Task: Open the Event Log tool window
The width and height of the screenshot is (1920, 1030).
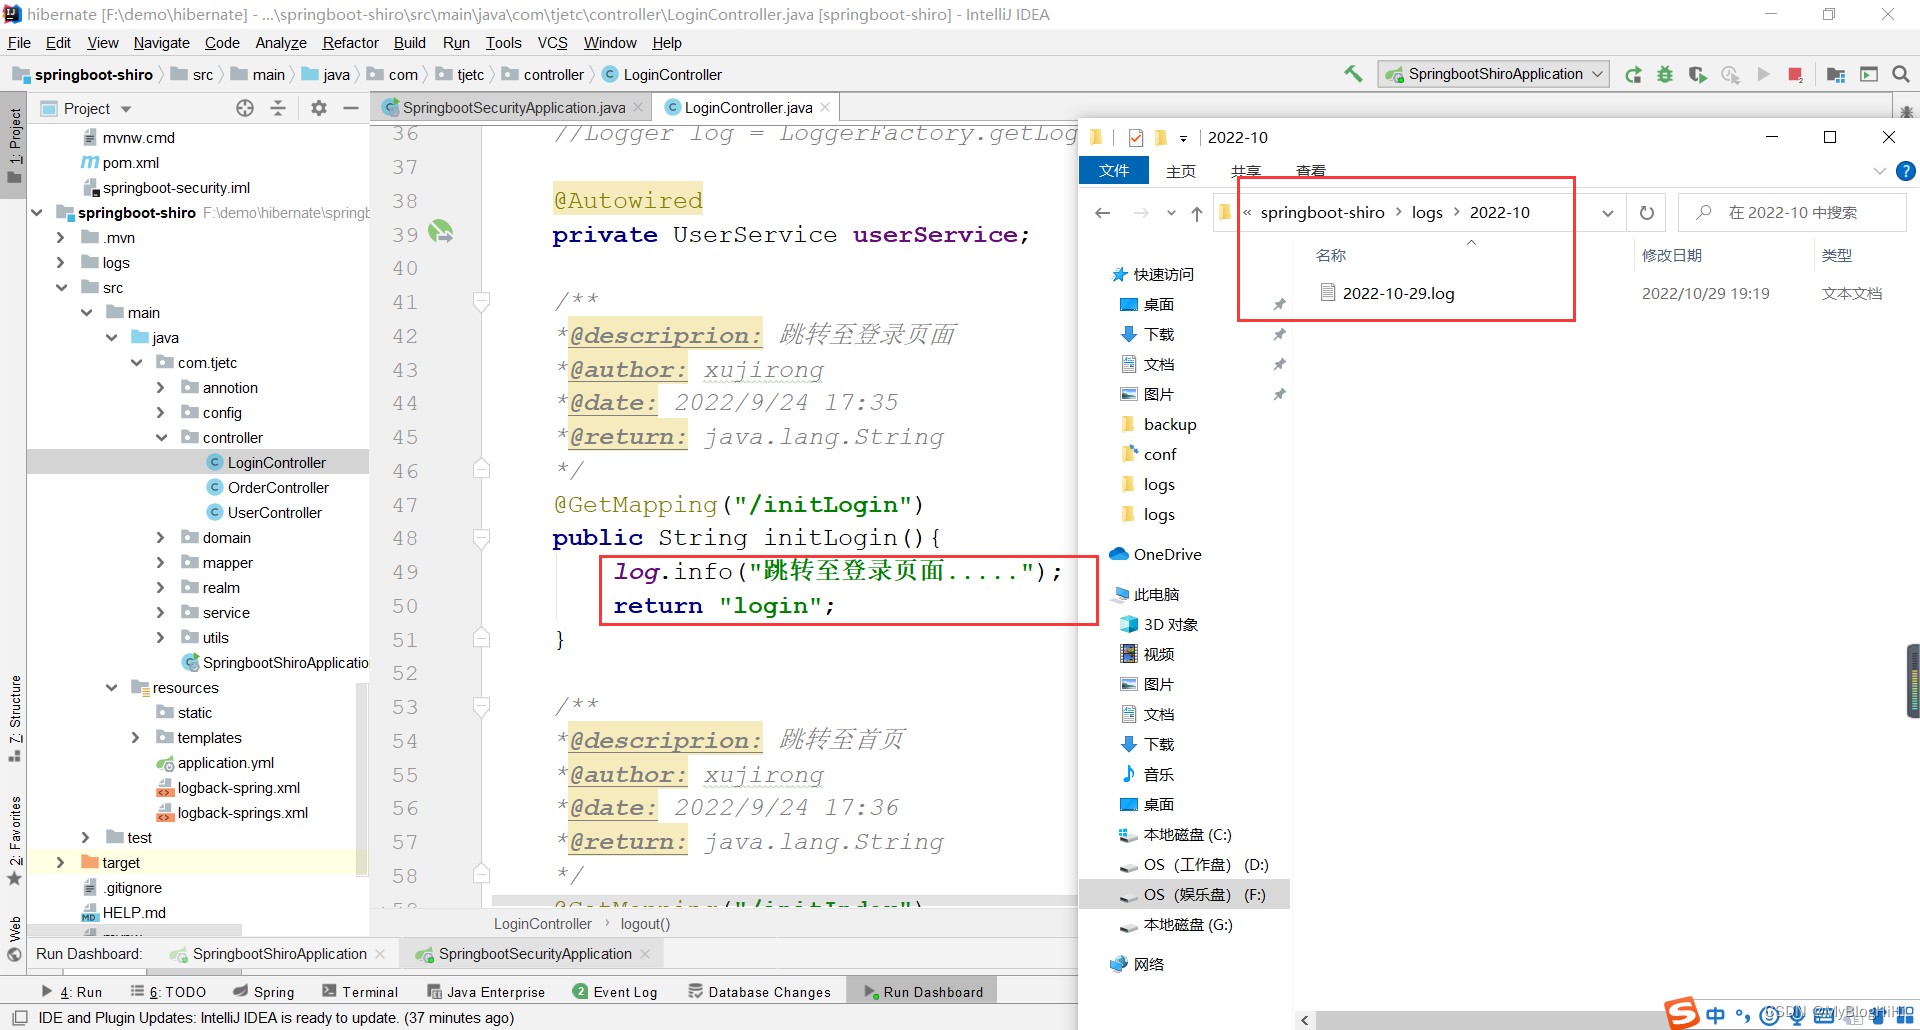Action: [x=615, y=992]
